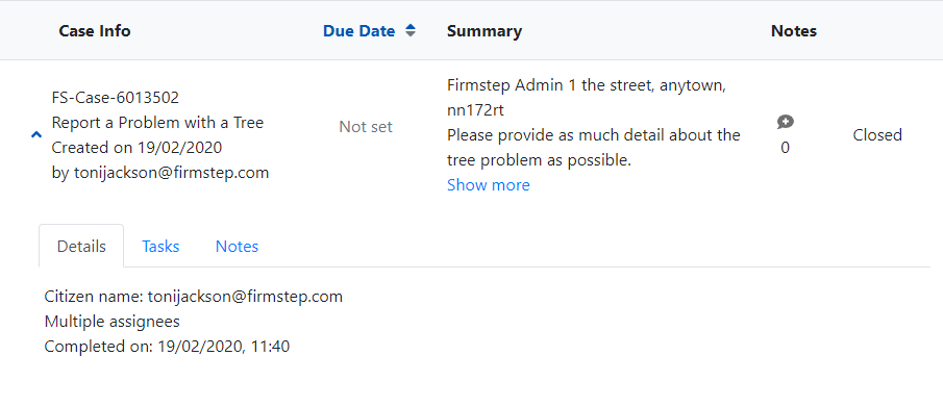Screen dimensions: 943x406
Task: Click the Summary column header
Action: (x=484, y=31)
